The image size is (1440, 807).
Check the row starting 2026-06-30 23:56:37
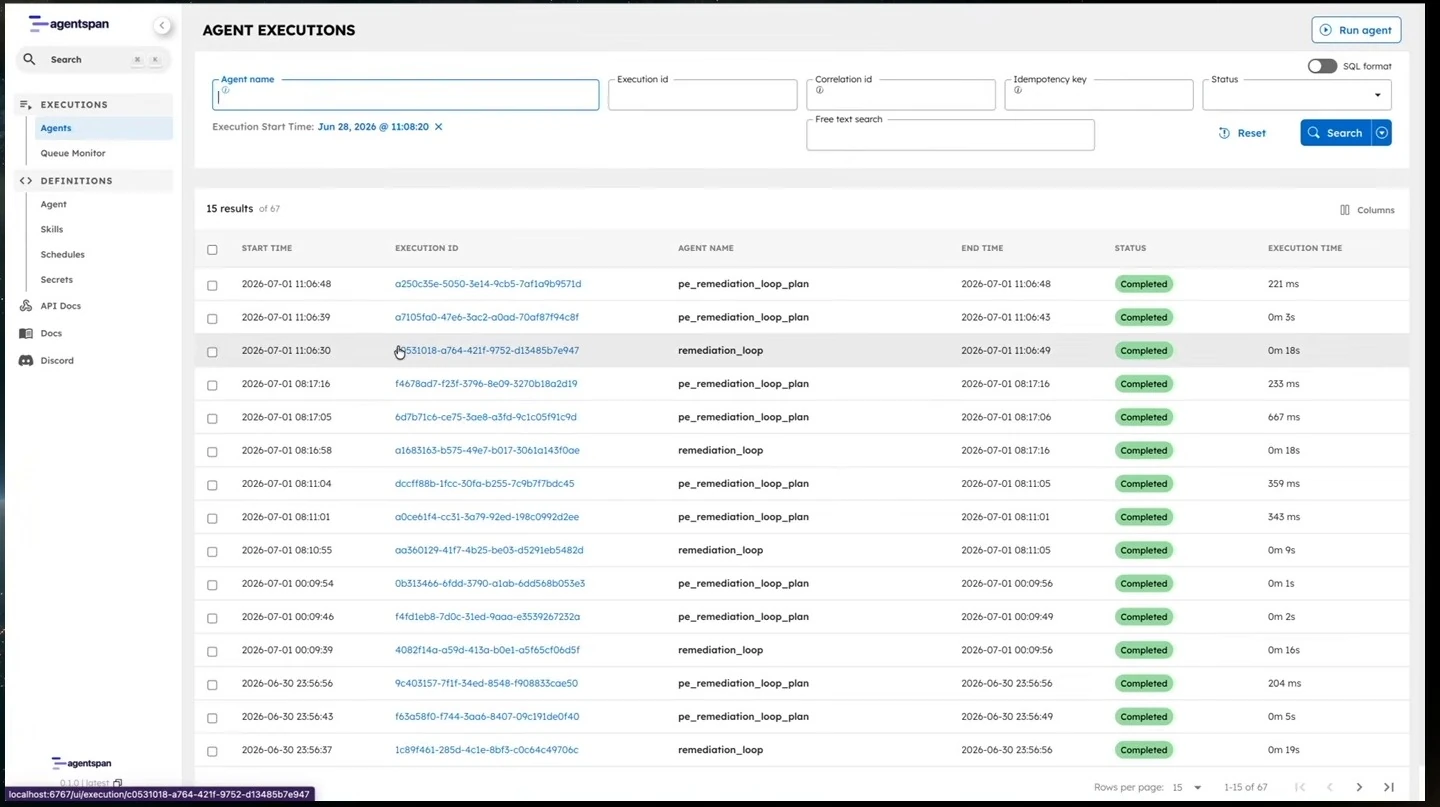tap(212, 751)
